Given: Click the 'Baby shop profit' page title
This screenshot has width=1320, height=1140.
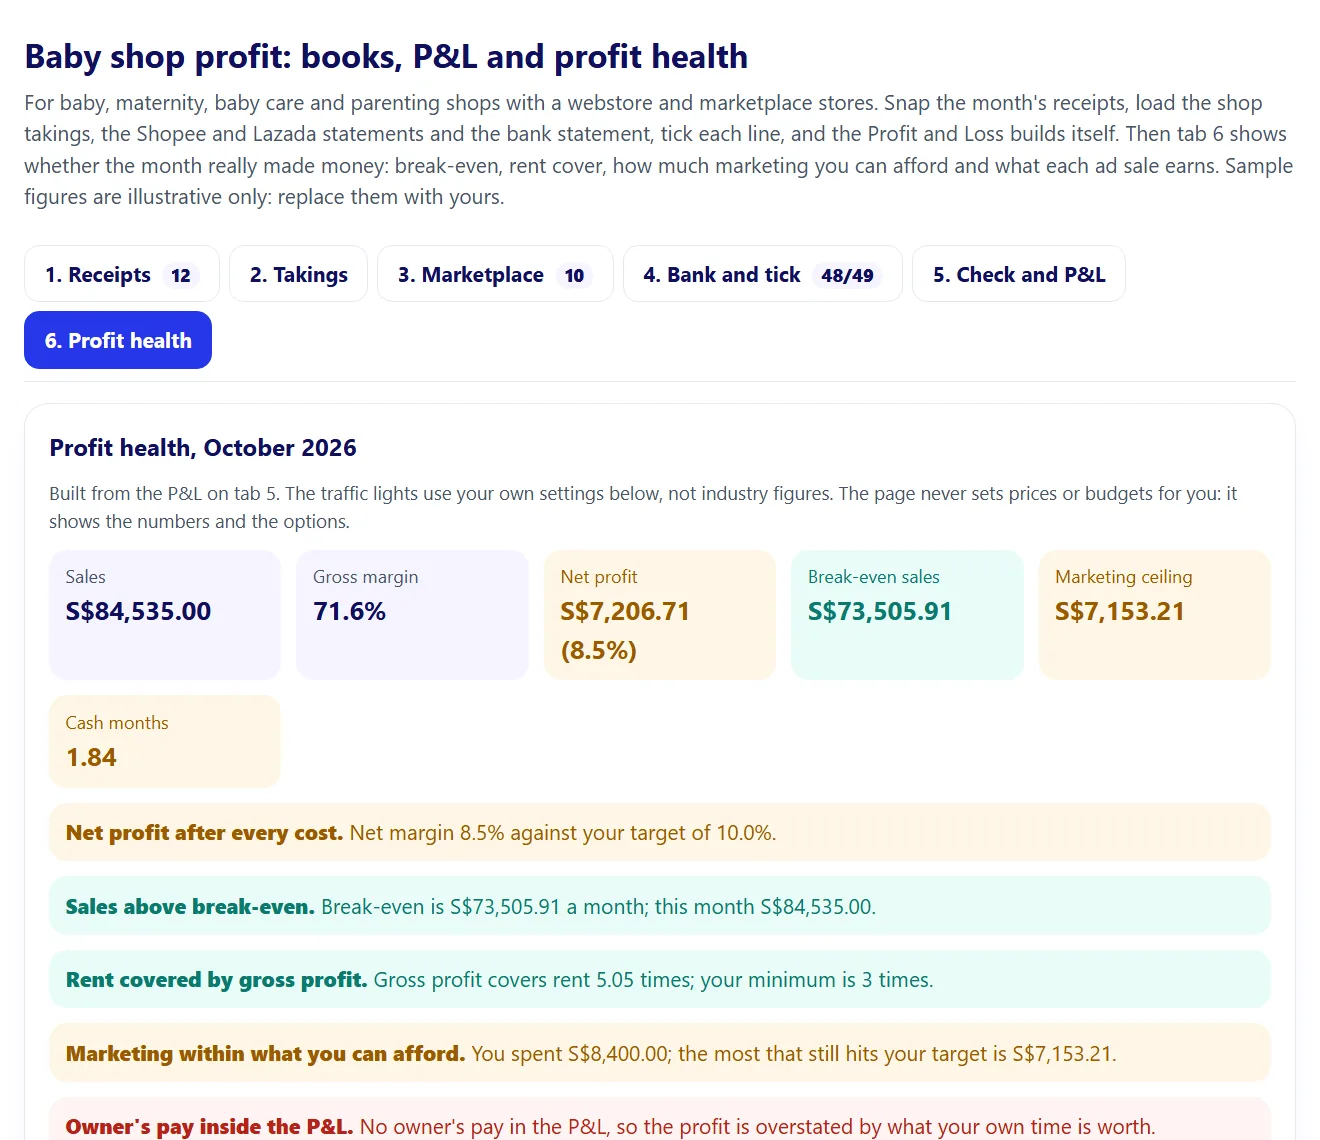Looking at the screenshot, I should 386,57.
